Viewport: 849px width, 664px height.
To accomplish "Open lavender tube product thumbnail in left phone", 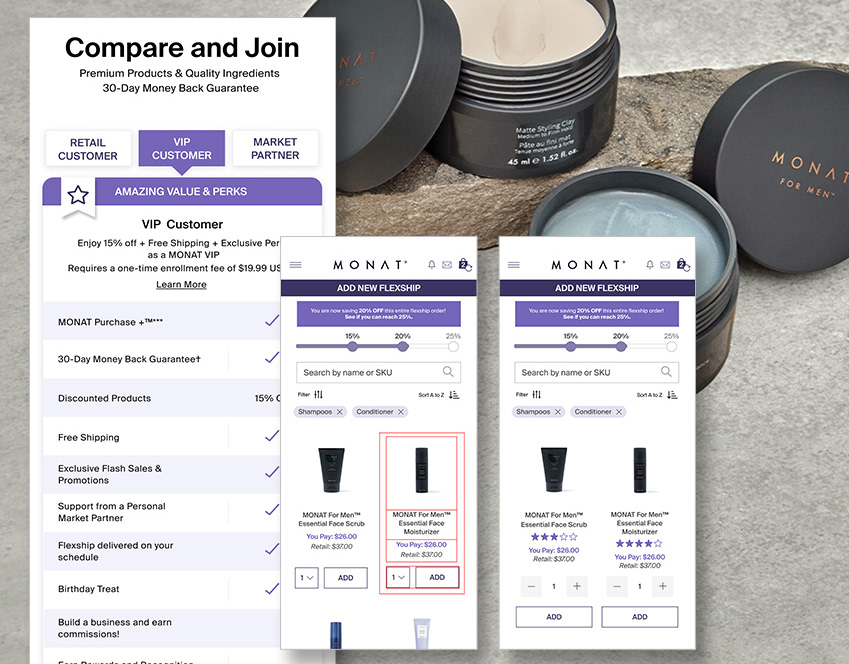I will (422, 634).
